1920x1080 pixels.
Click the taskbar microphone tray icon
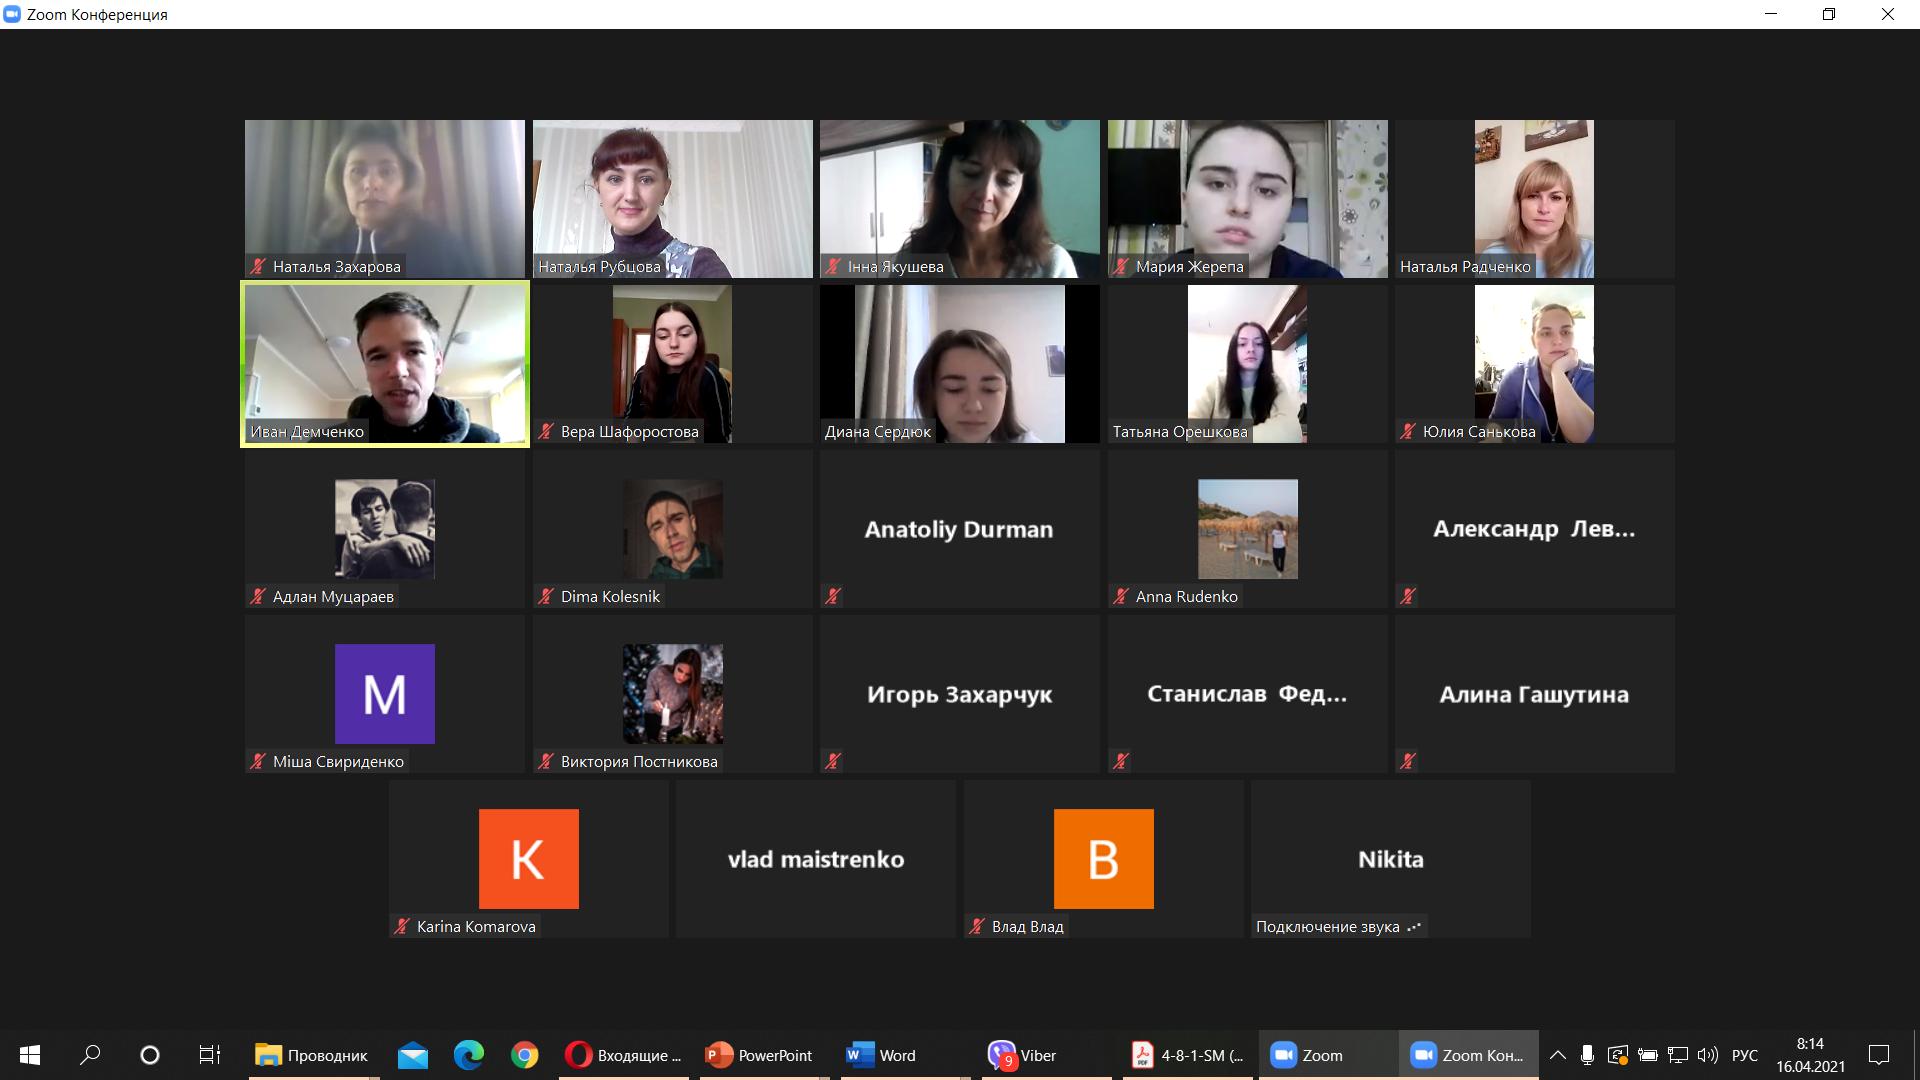(x=1587, y=1055)
